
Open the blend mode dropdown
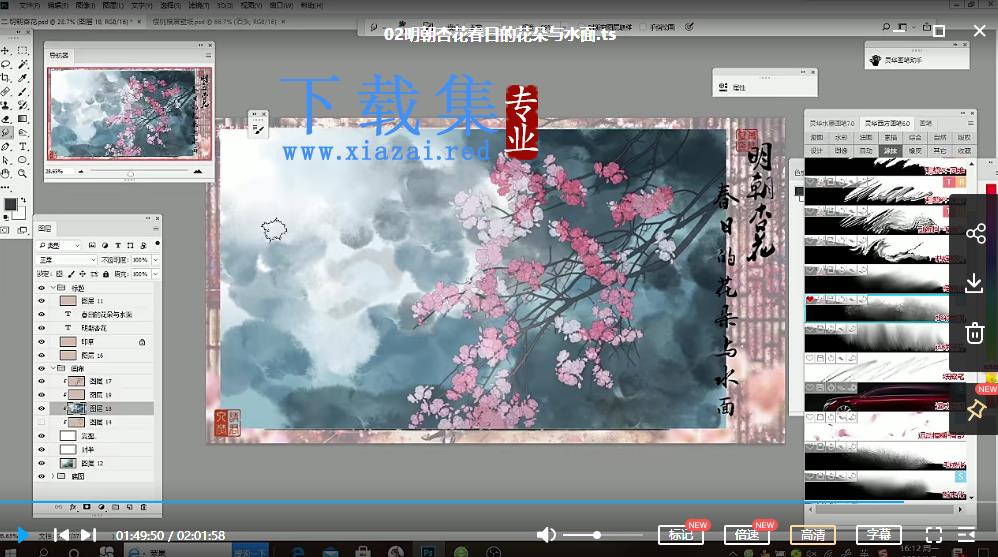click(67, 260)
